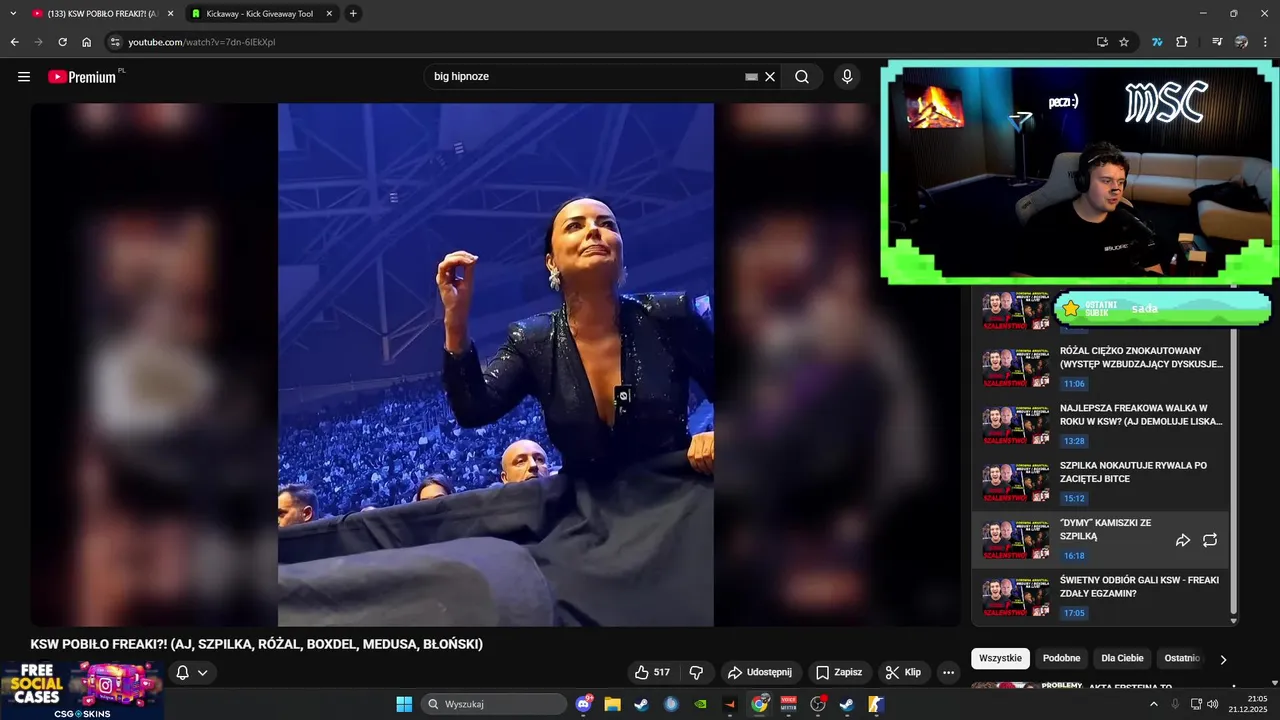The height and width of the screenshot is (720, 1280).
Task: Click the magnifier search button
Action: point(802,77)
